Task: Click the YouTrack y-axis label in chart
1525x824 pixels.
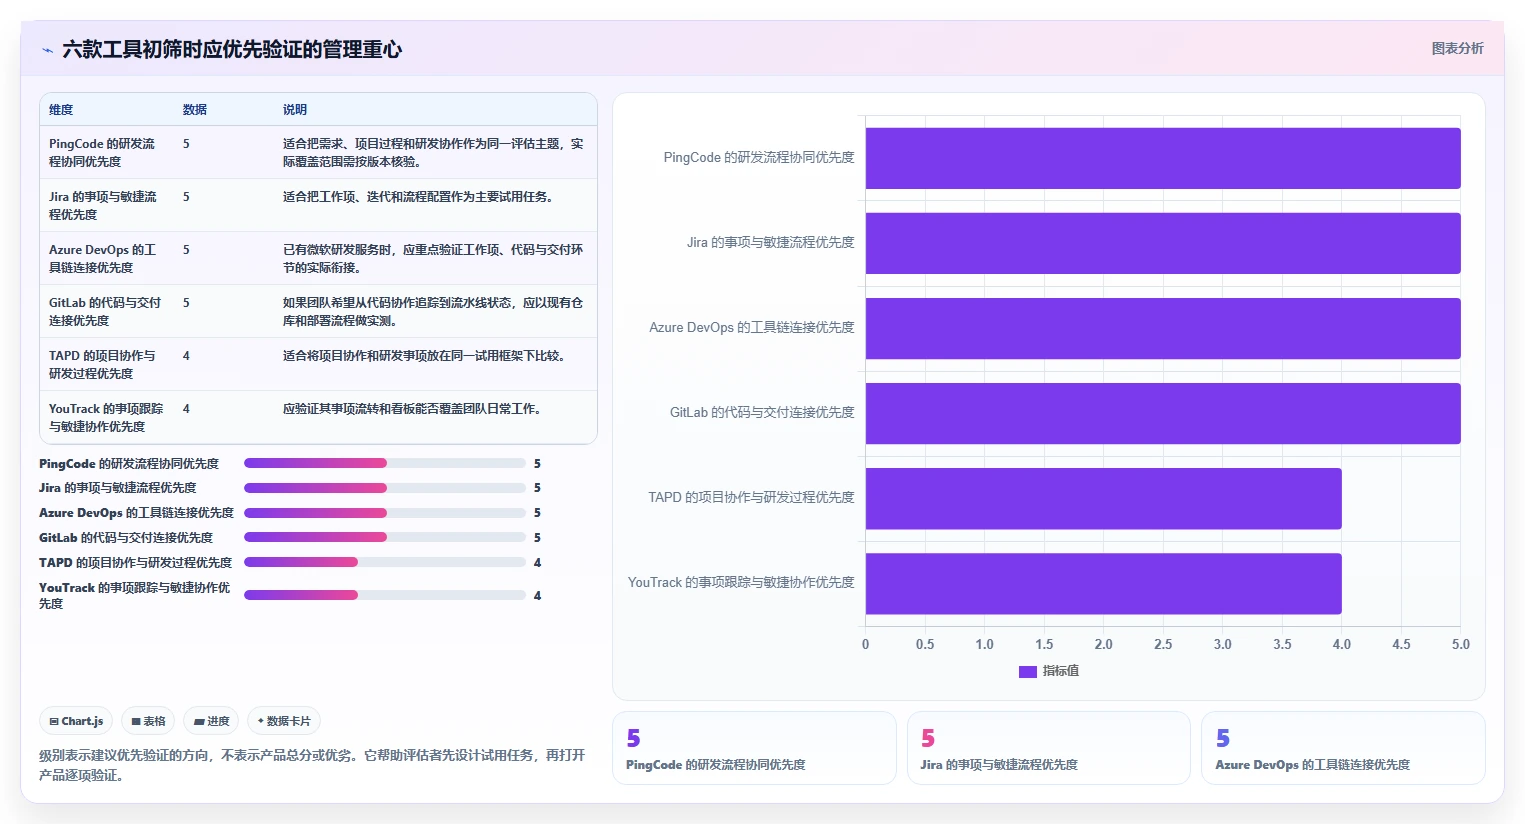Action: (x=741, y=583)
